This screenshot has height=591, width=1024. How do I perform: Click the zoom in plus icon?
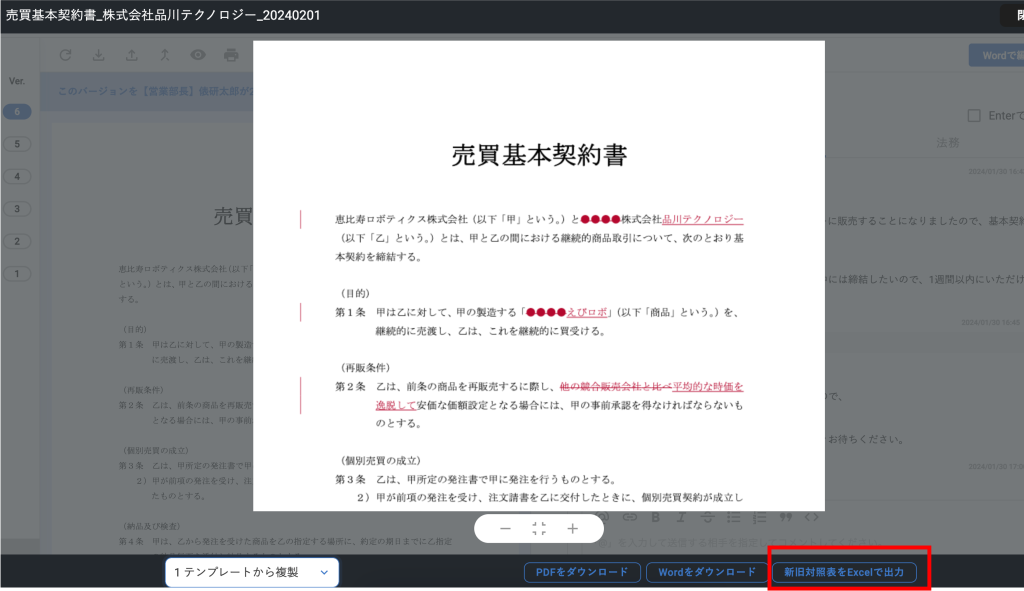(573, 528)
